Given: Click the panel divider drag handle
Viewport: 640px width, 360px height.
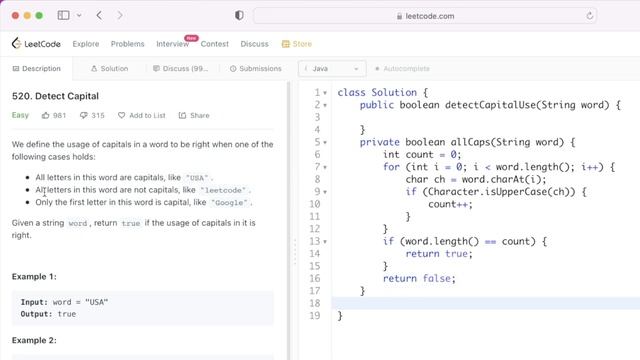Looking at the screenshot, I should pyautogui.click(x=295, y=252).
